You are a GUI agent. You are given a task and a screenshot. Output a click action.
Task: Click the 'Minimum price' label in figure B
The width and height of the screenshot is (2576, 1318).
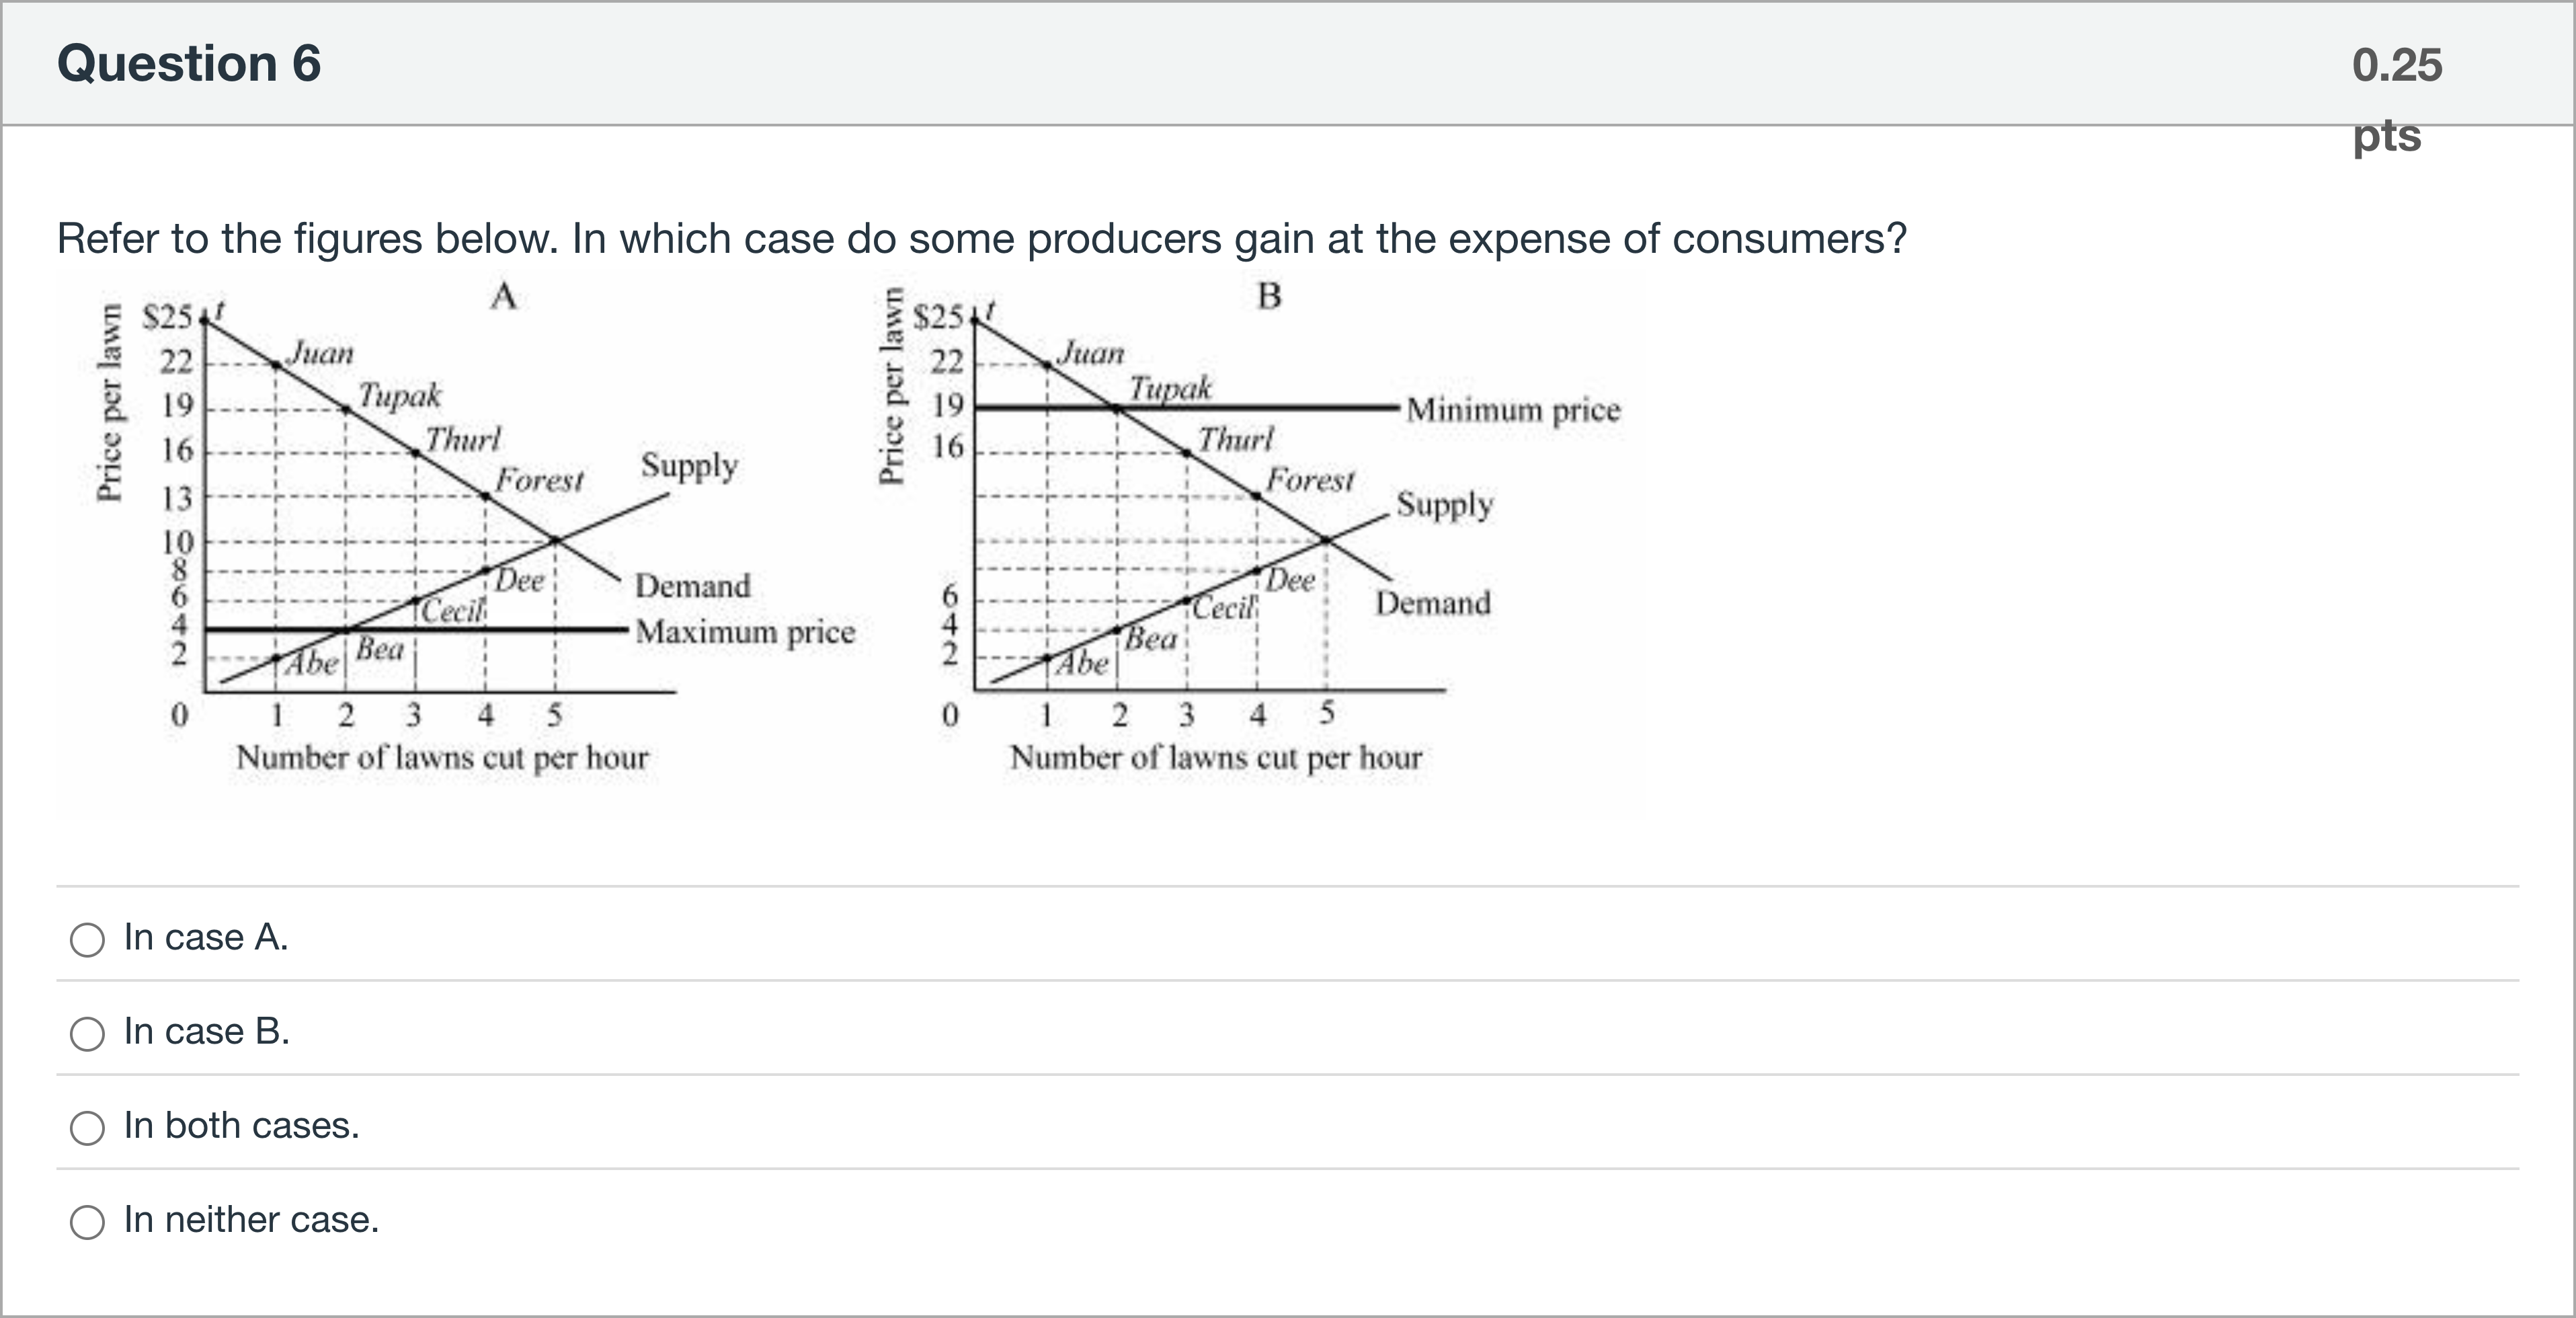[x=1513, y=410]
